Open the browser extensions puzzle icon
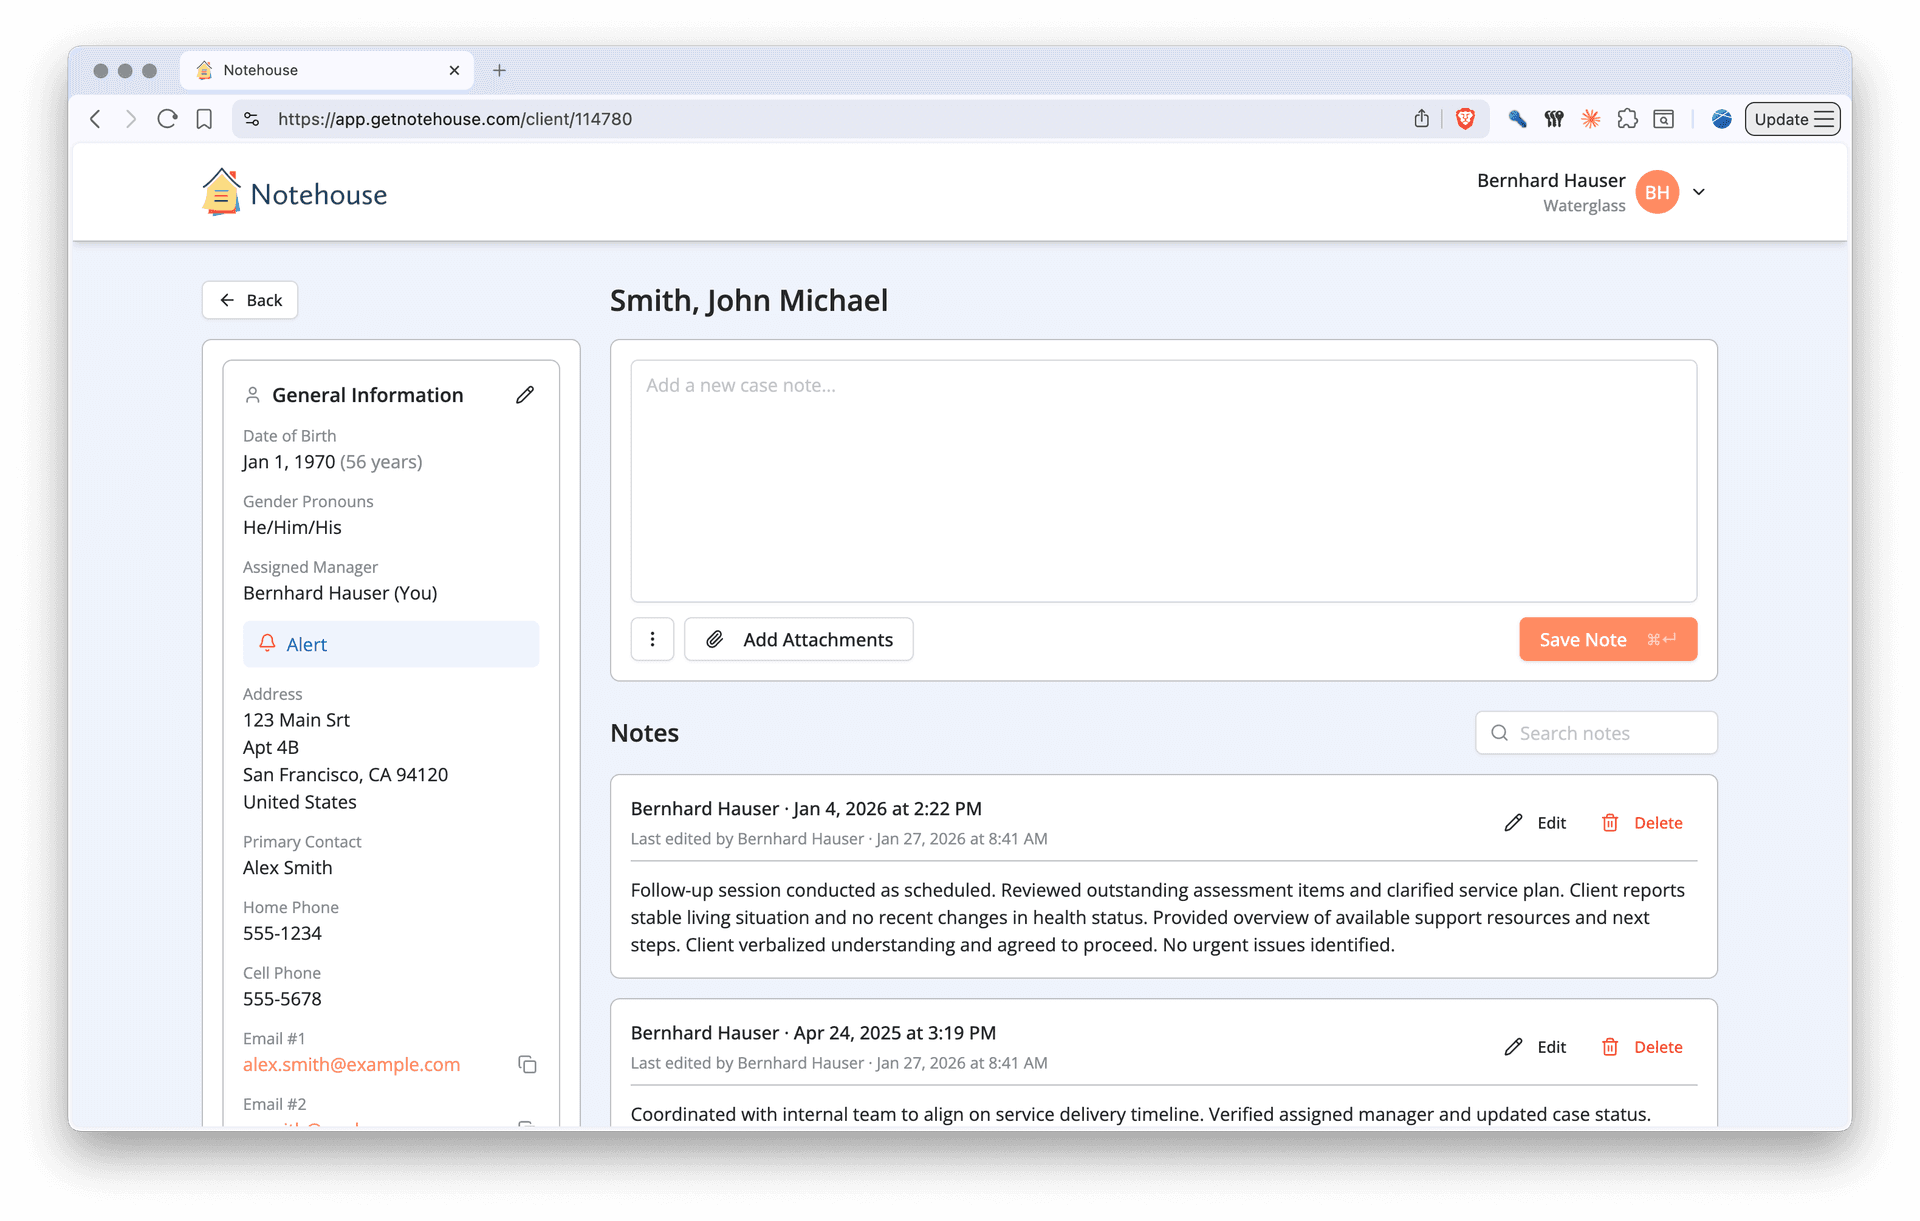This screenshot has width=1920, height=1221. click(1628, 119)
